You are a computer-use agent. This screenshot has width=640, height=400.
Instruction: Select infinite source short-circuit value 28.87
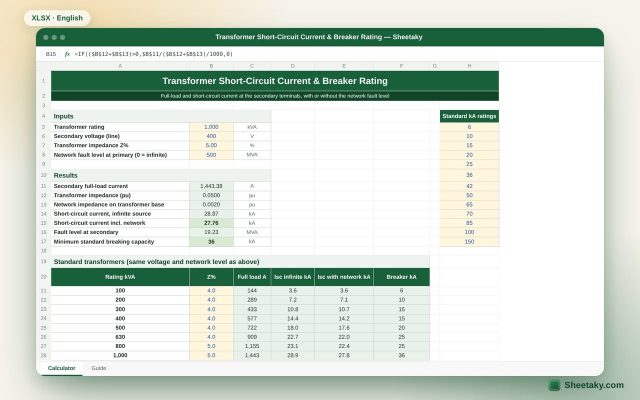click(x=211, y=214)
